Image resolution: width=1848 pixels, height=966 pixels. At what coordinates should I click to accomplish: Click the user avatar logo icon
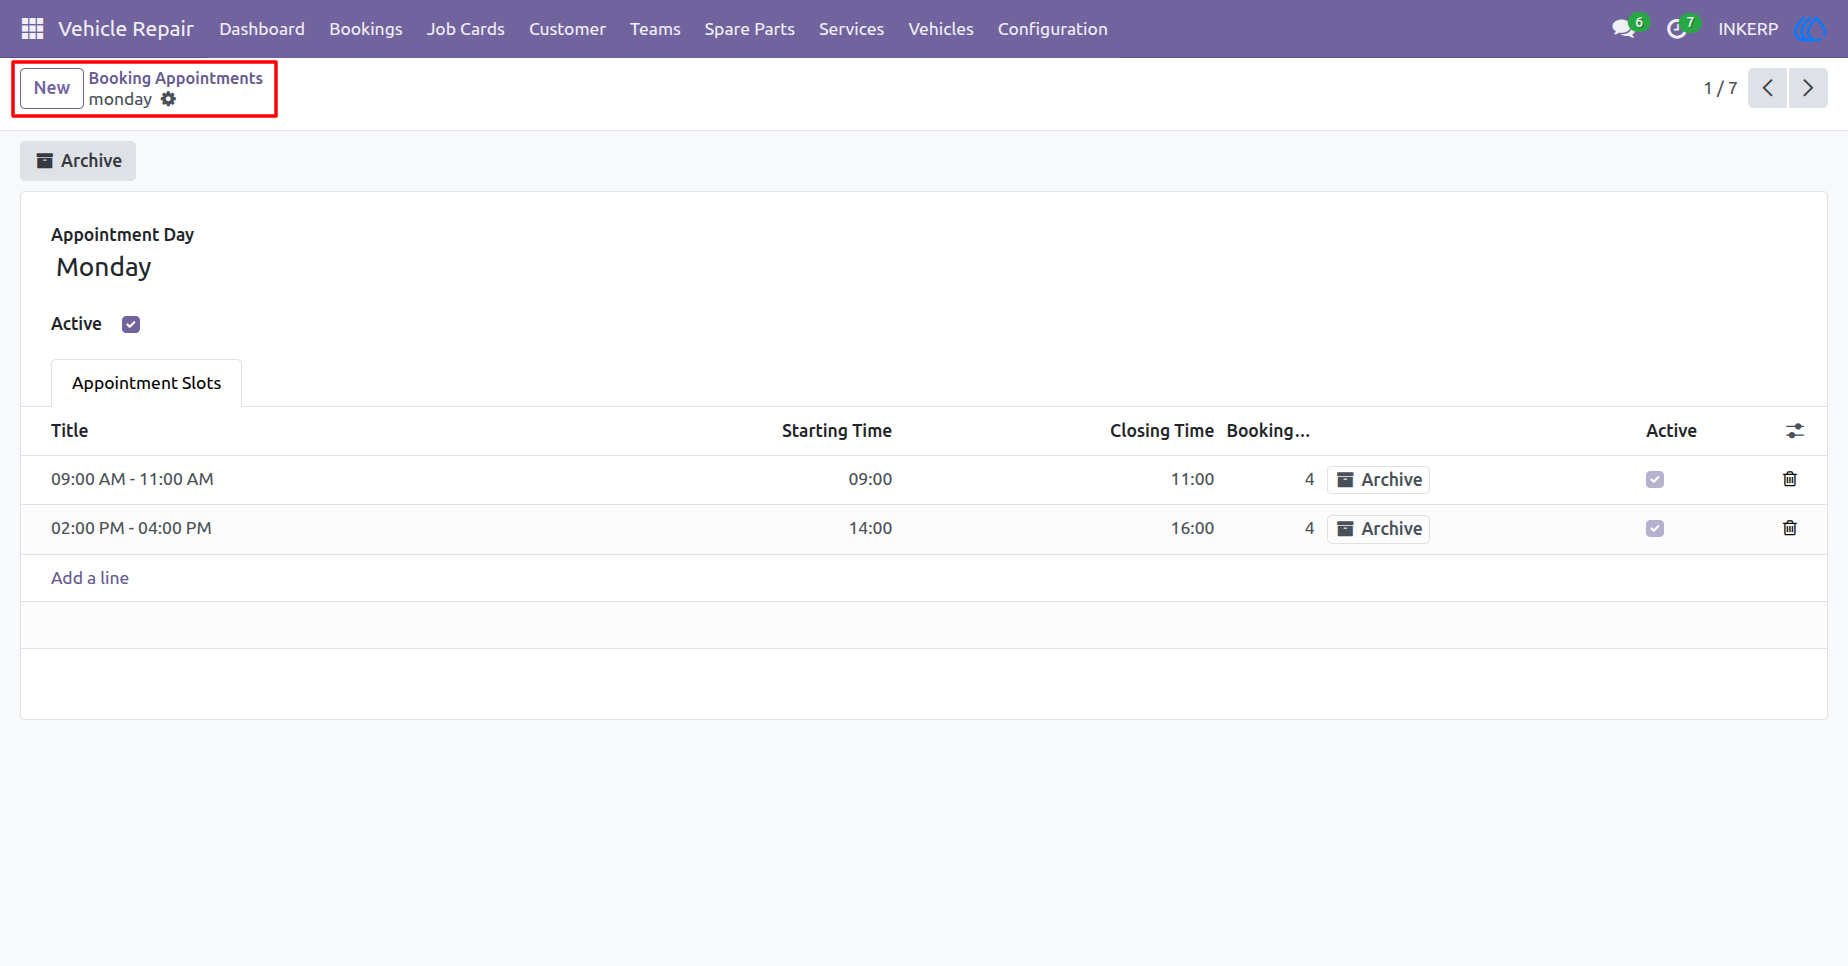[x=1811, y=29]
